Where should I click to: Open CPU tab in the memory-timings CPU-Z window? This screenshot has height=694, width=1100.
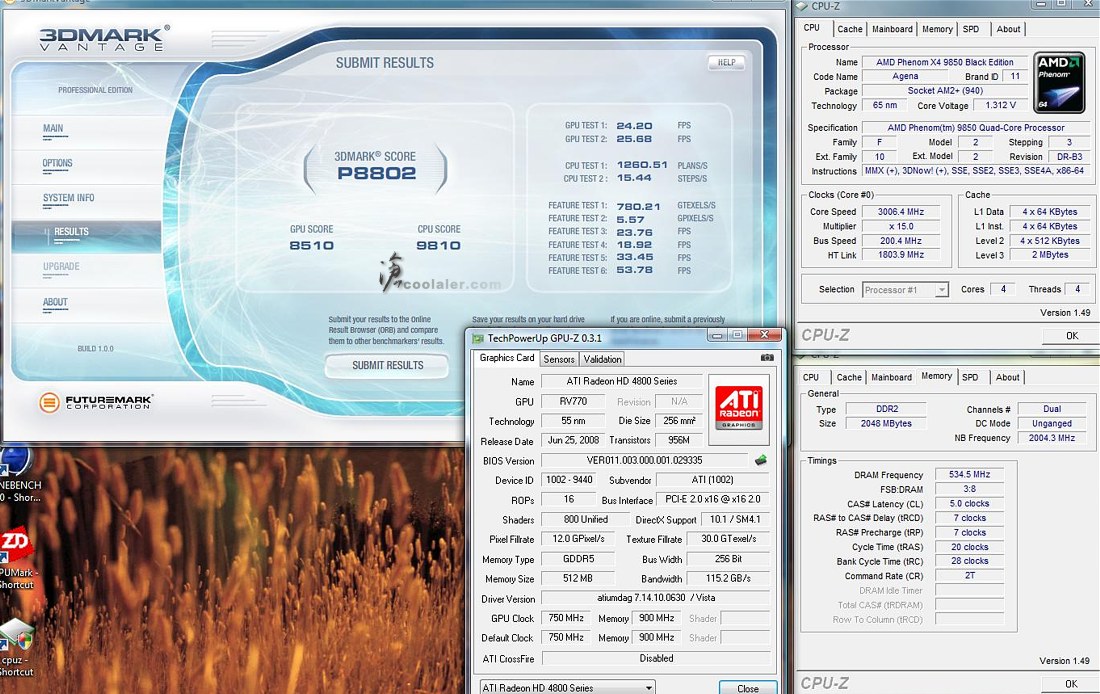click(x=811, y=378)
